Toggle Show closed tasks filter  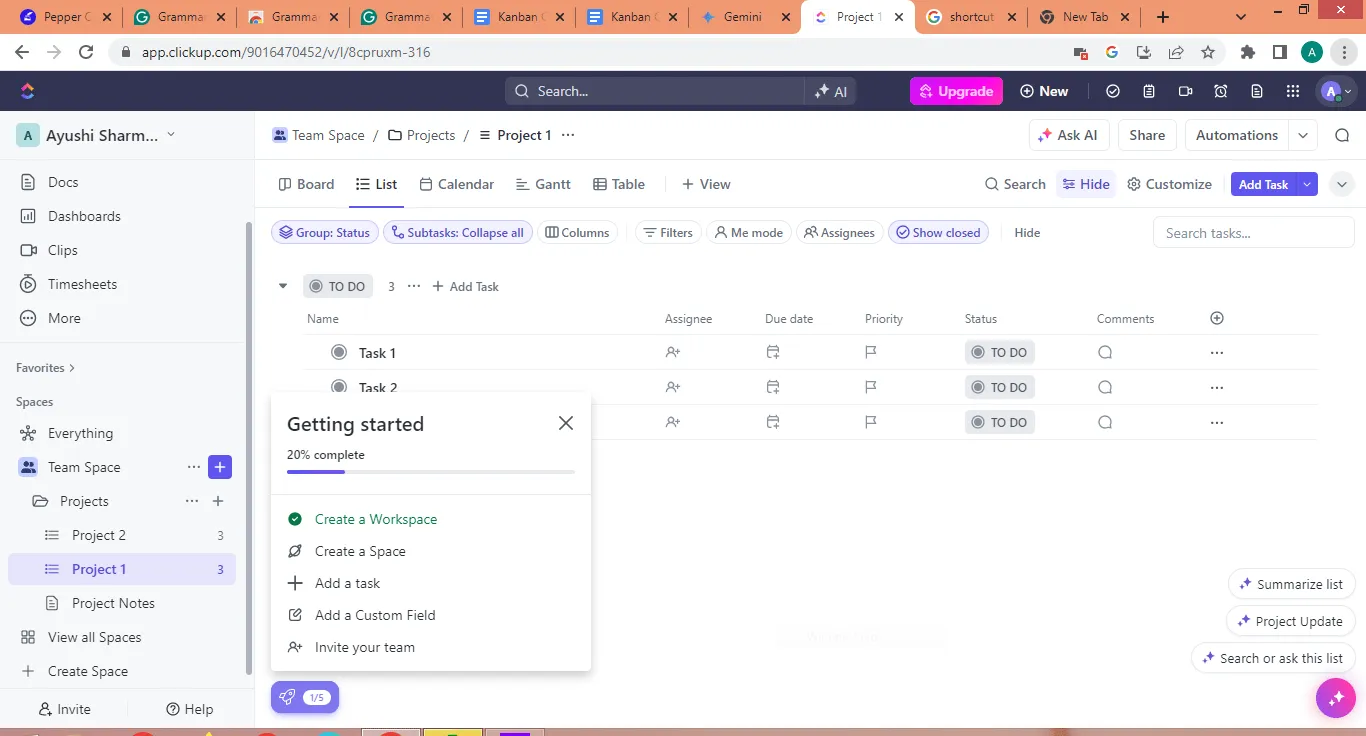tap(938, 232)
